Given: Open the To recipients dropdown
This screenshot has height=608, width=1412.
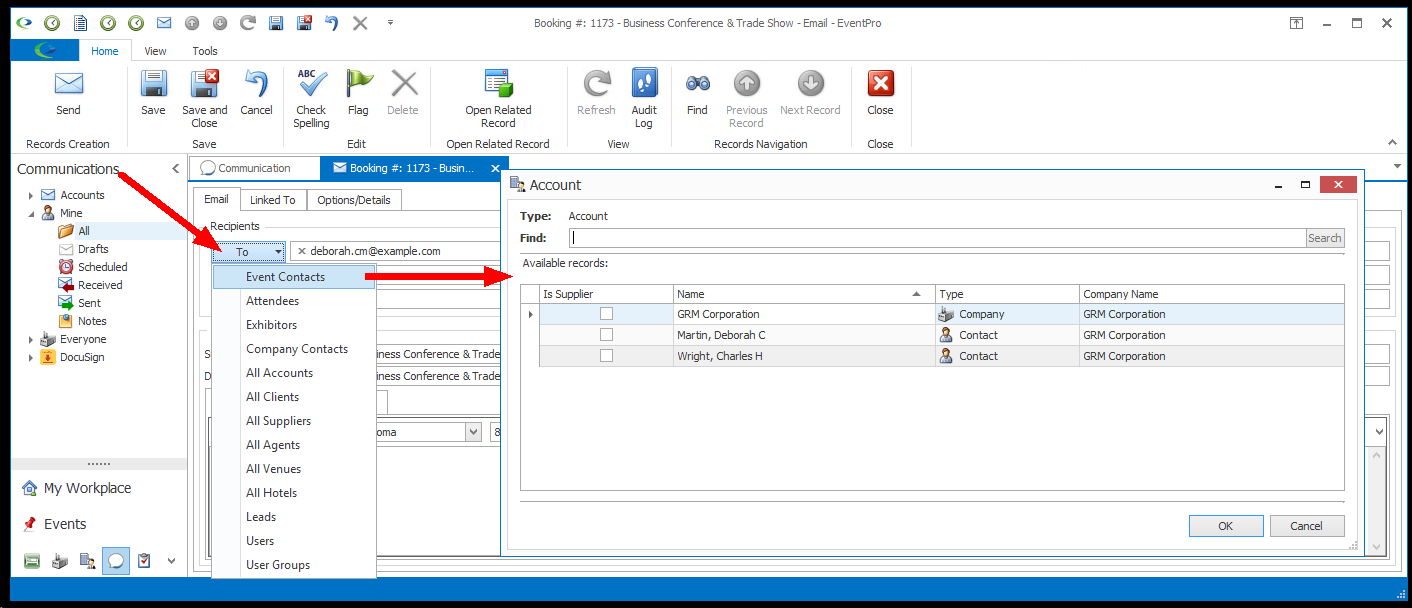Looking at the screenshot, I should (x=249, y=252).
